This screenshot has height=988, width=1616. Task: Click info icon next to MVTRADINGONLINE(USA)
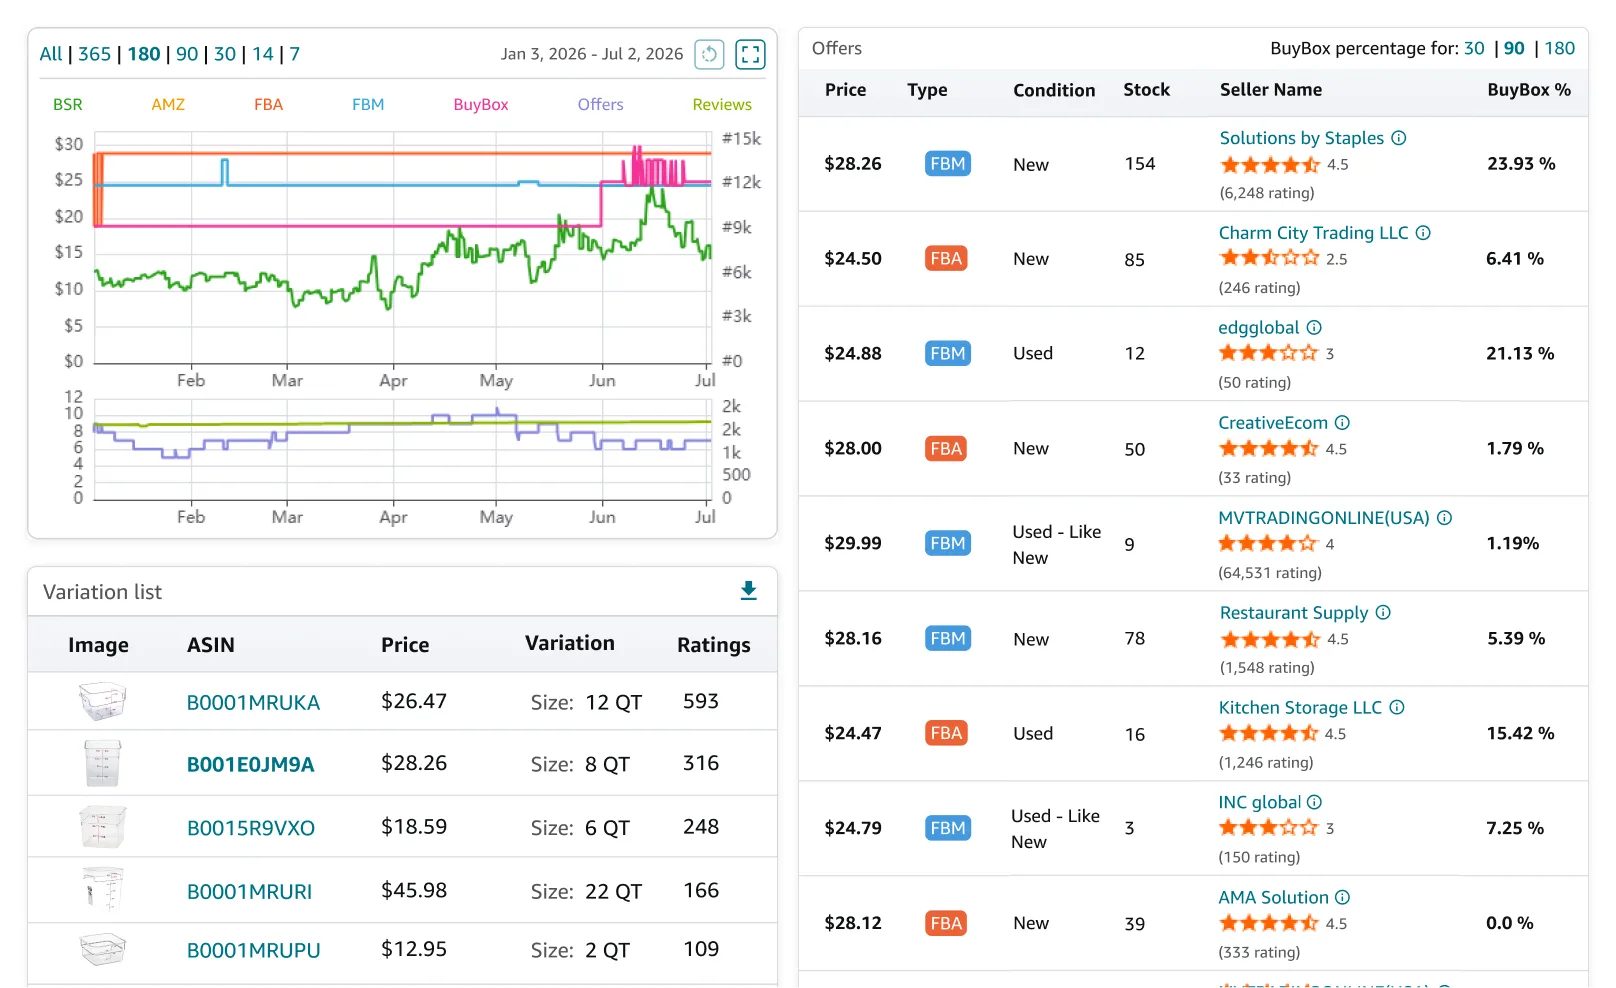click(x=1444, y=518)
